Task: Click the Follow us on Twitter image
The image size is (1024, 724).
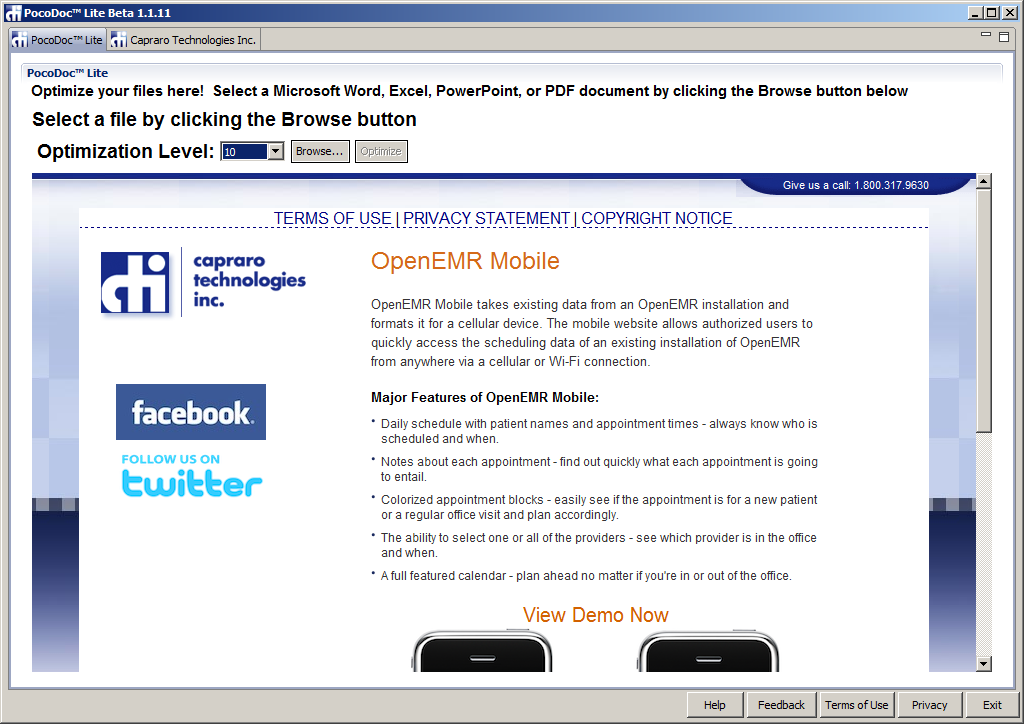Action: (x=191, y=475)
